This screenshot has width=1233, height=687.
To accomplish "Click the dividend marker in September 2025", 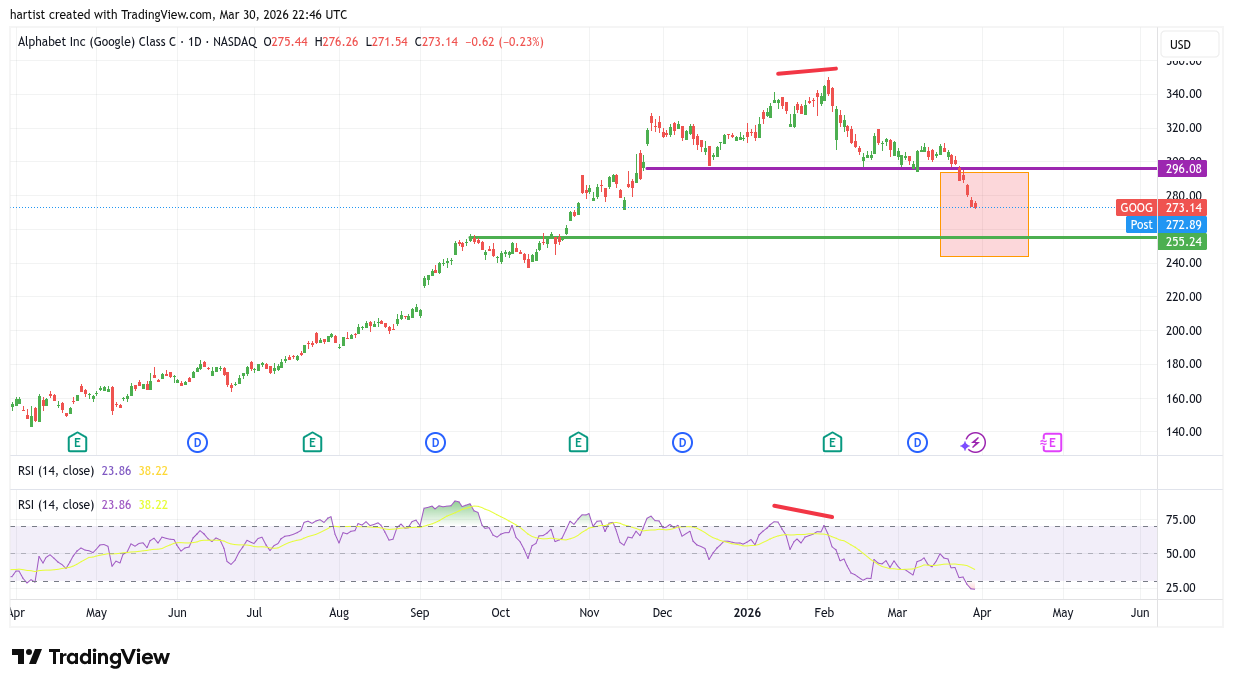I will [435, 442].
